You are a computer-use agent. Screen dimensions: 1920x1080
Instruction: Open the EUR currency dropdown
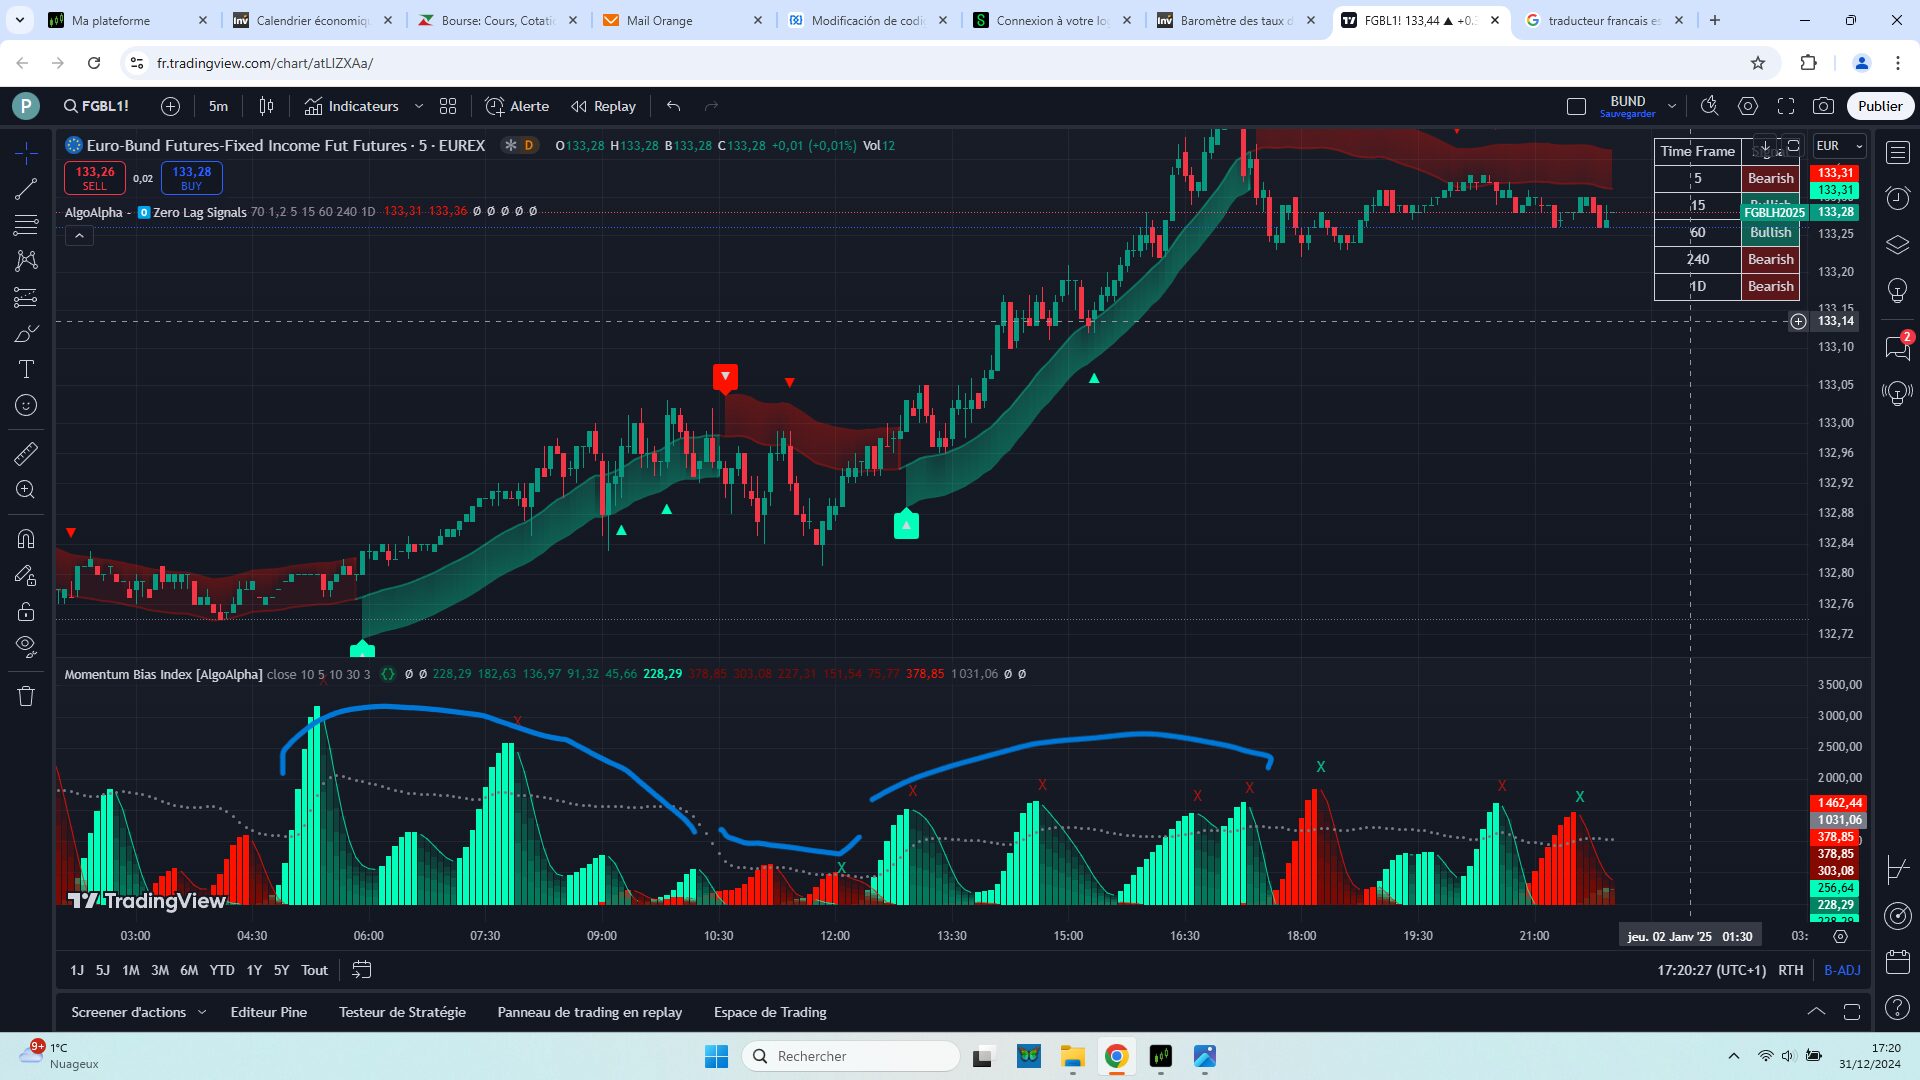click(x=1839, y=146)
